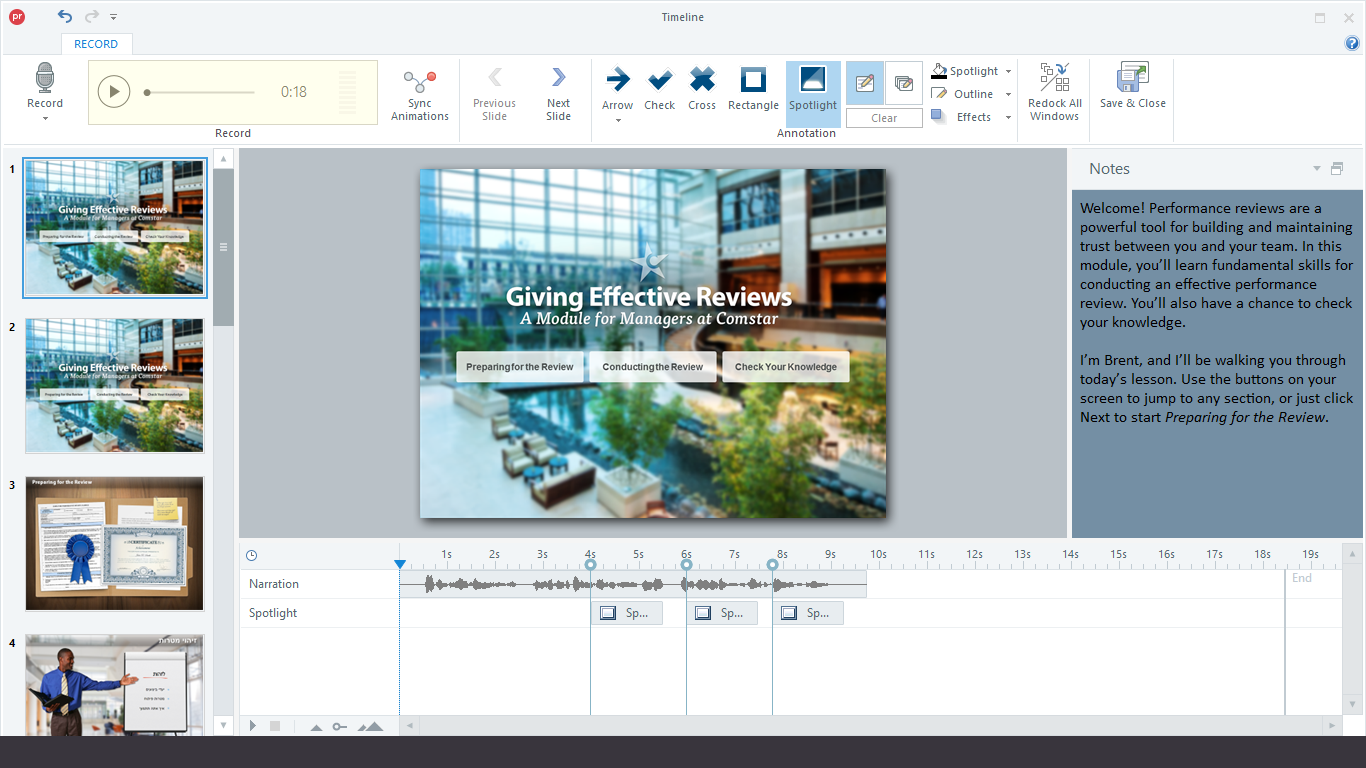
Task: Select slide 3 thumbnail Preparing for the Review
Action: (114, 543)
